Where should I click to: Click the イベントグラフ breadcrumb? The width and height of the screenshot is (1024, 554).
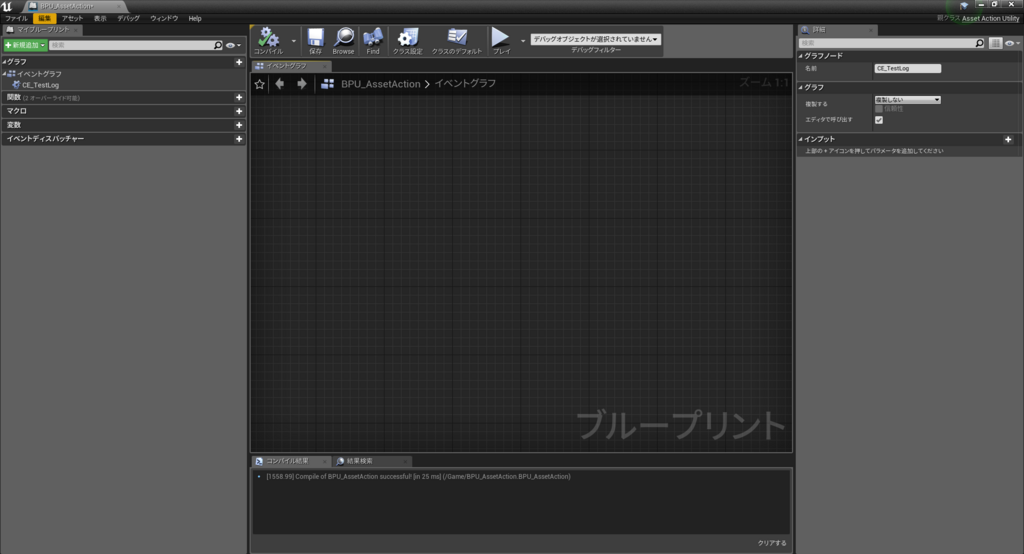coord(465,84)
